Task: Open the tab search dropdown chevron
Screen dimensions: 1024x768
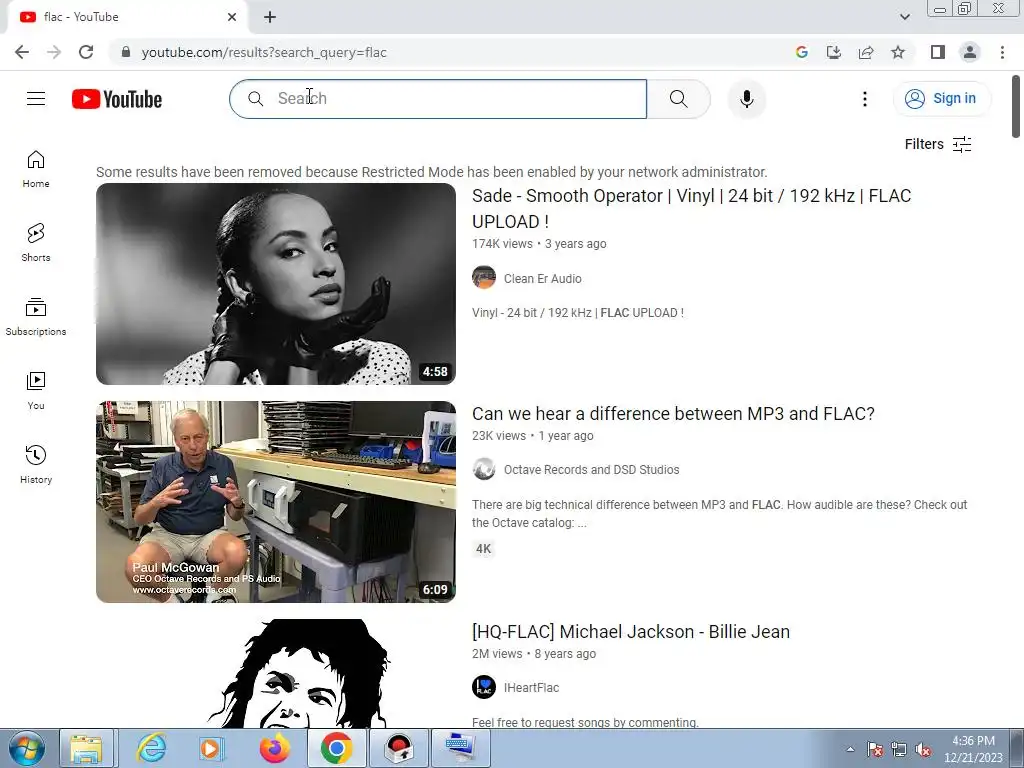Action: pyautogui.click(x=904, y=17)
